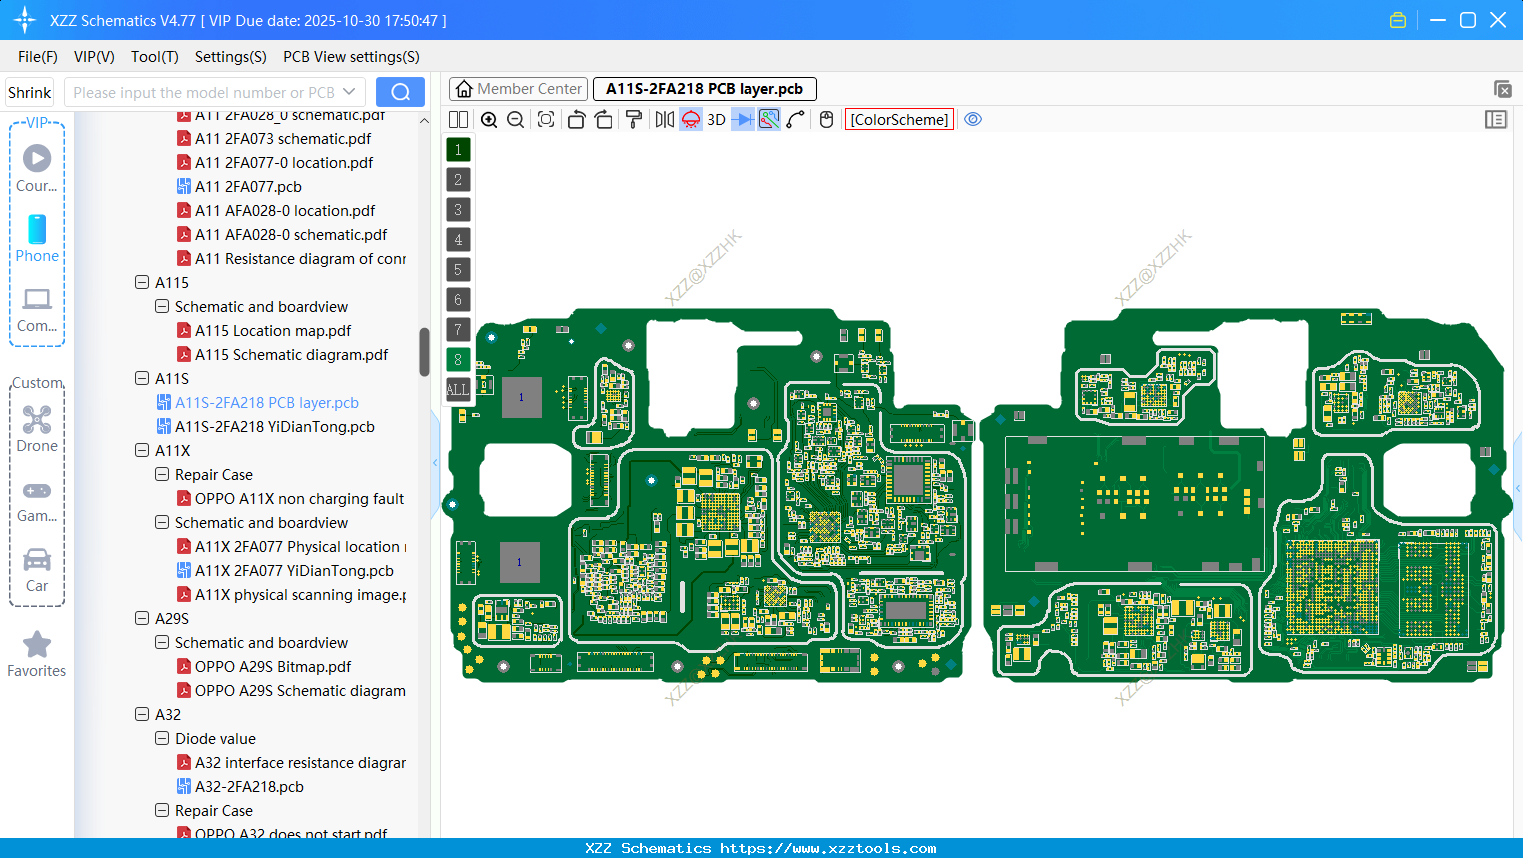Open the model number dropdown
Image resolution: width=1523 pixels, height=858 pixels.
pos(351,92)
